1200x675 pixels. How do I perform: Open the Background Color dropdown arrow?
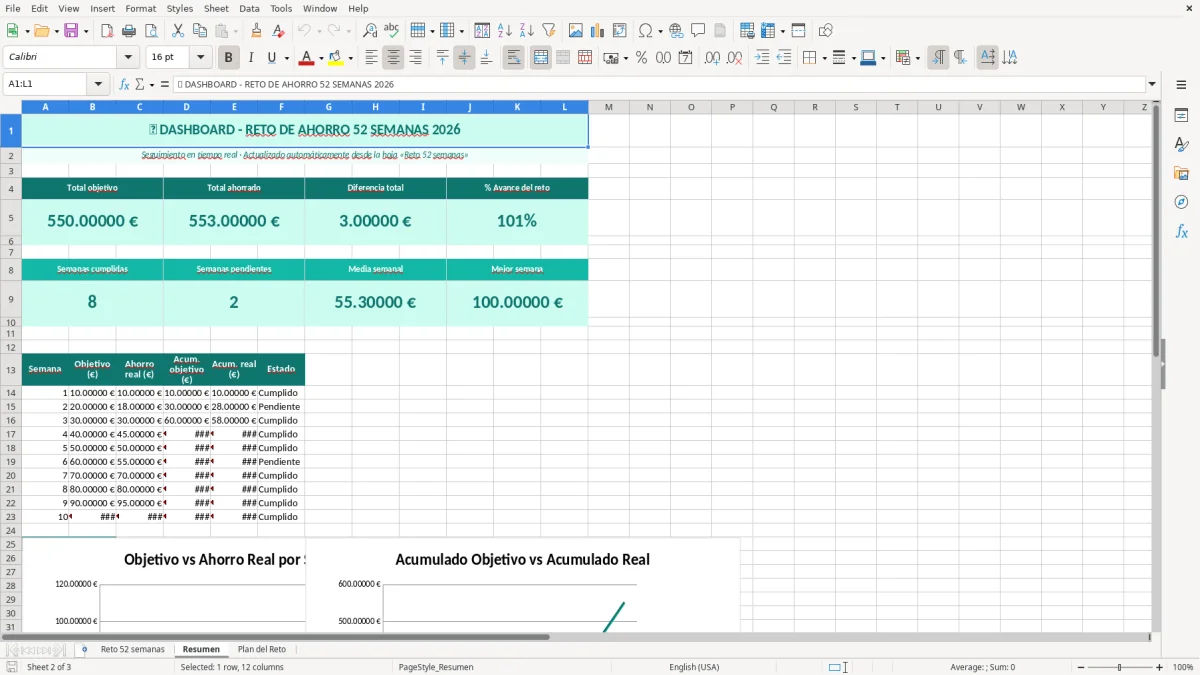pos(349,58)
